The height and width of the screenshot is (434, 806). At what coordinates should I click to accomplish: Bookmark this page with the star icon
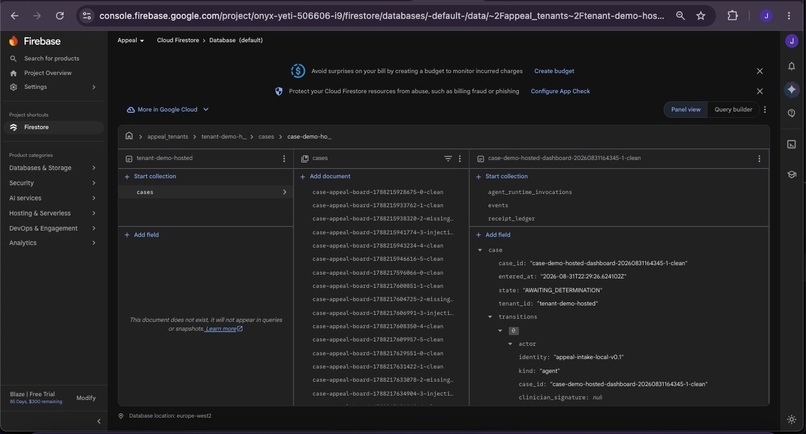pyautogui.click(x=701, y=16)
